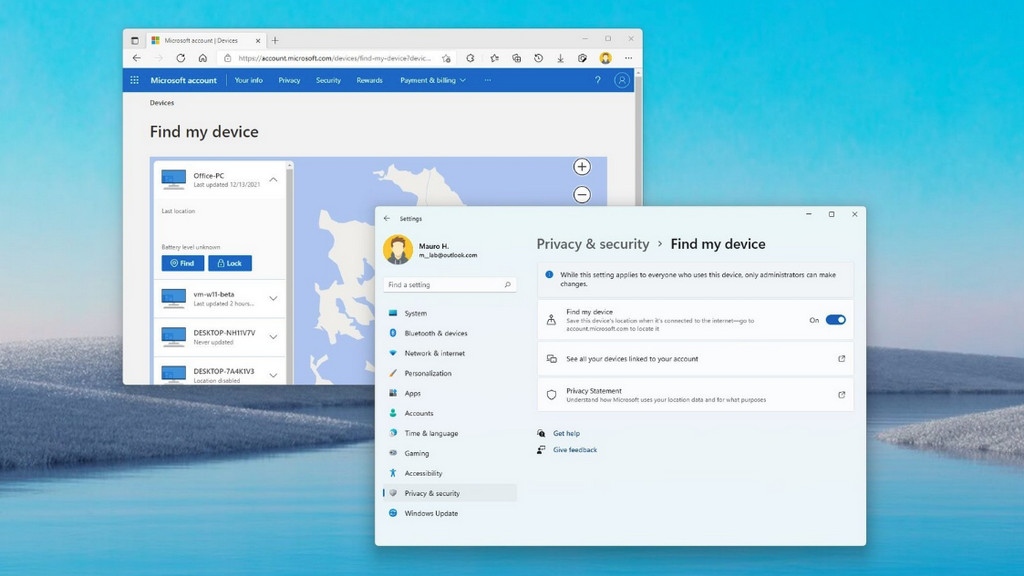Click the Edge profile avatar
1024x576 pixels.
tap(605, 58)
